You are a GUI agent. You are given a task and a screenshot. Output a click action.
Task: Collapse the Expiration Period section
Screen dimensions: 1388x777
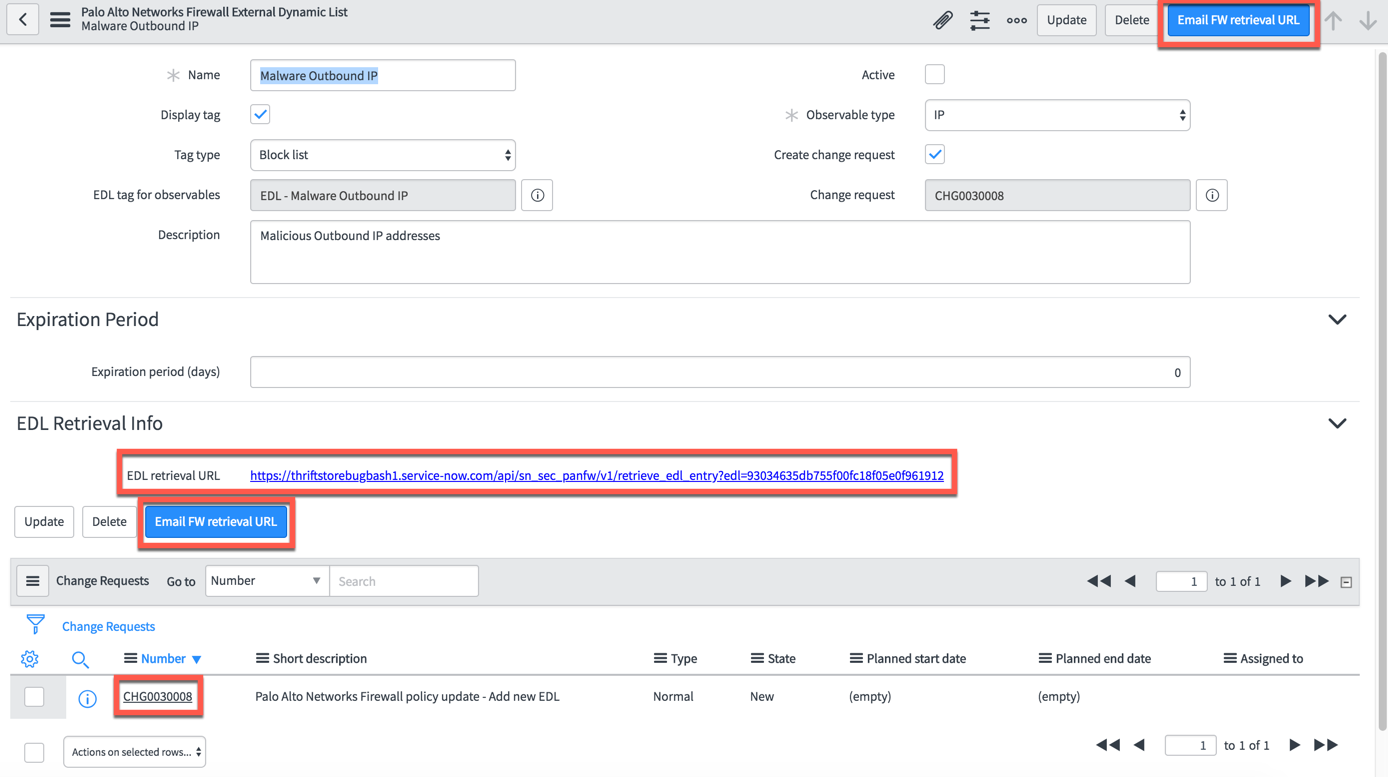click(1337, 320)
